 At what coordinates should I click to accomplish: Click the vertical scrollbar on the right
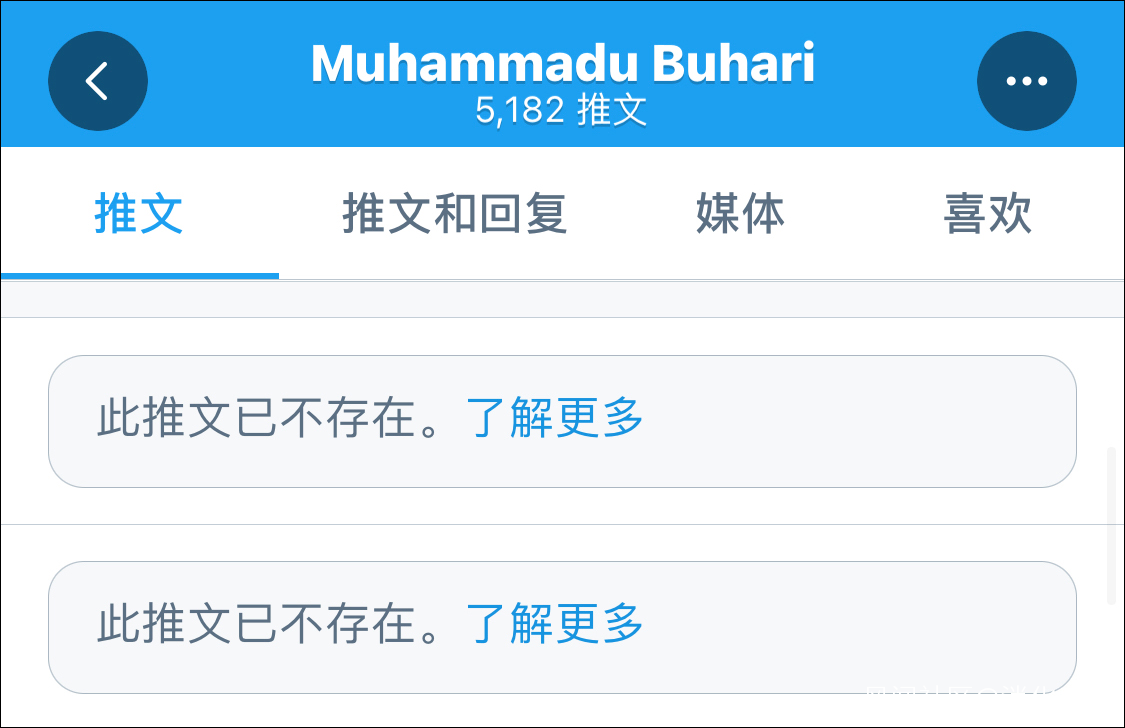[1111, 527]
